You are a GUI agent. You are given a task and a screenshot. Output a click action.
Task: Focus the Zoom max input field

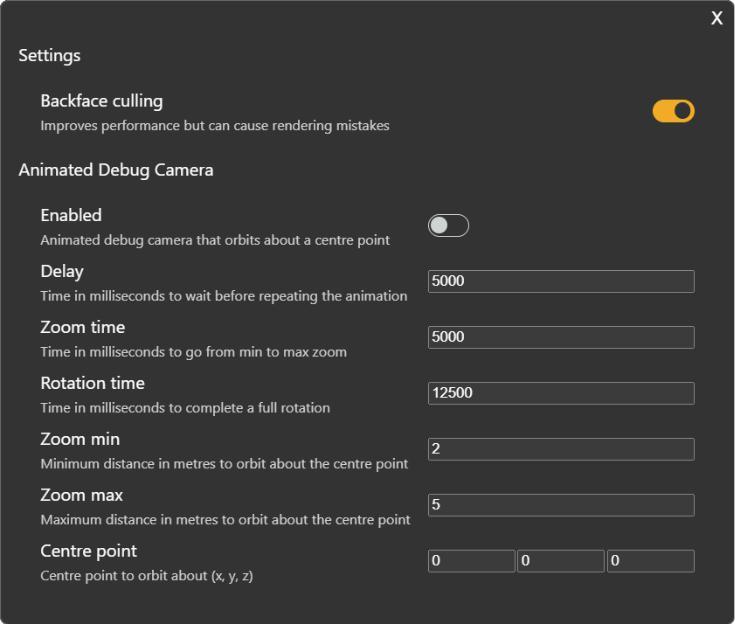(560, 505)
